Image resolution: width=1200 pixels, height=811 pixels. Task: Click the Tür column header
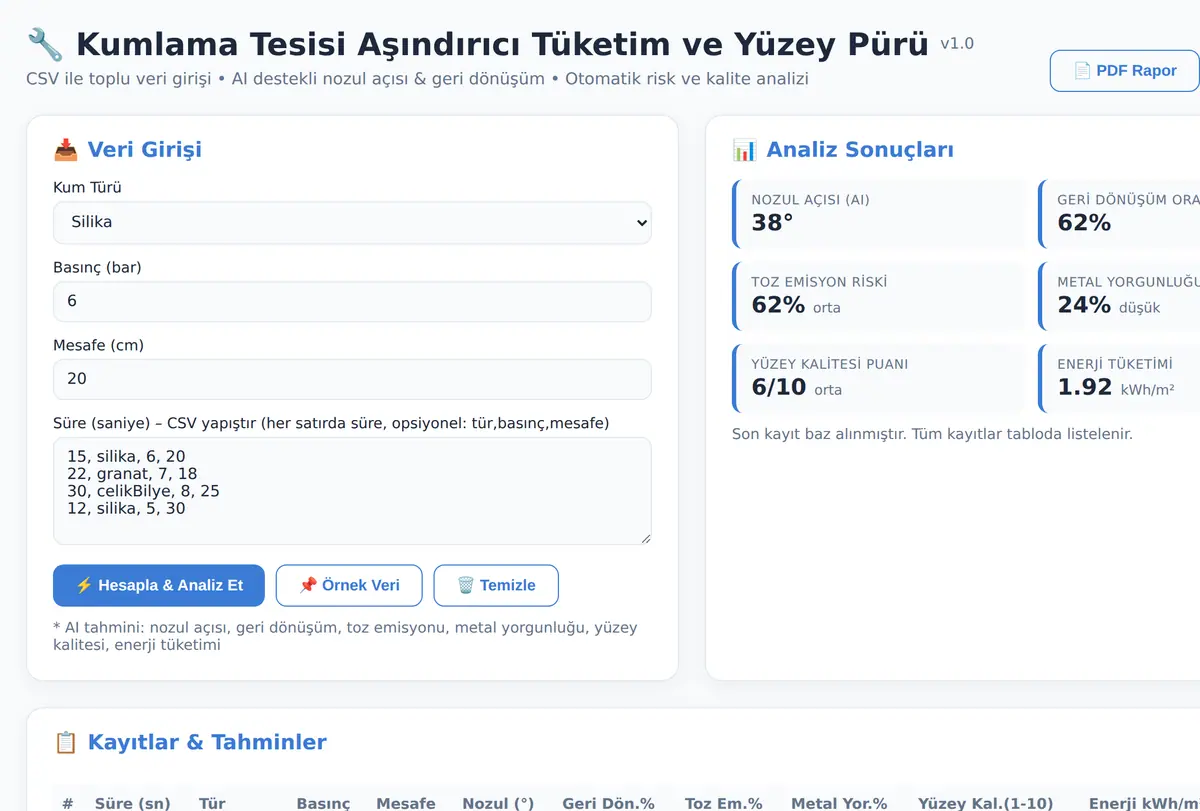coord(212,803)
